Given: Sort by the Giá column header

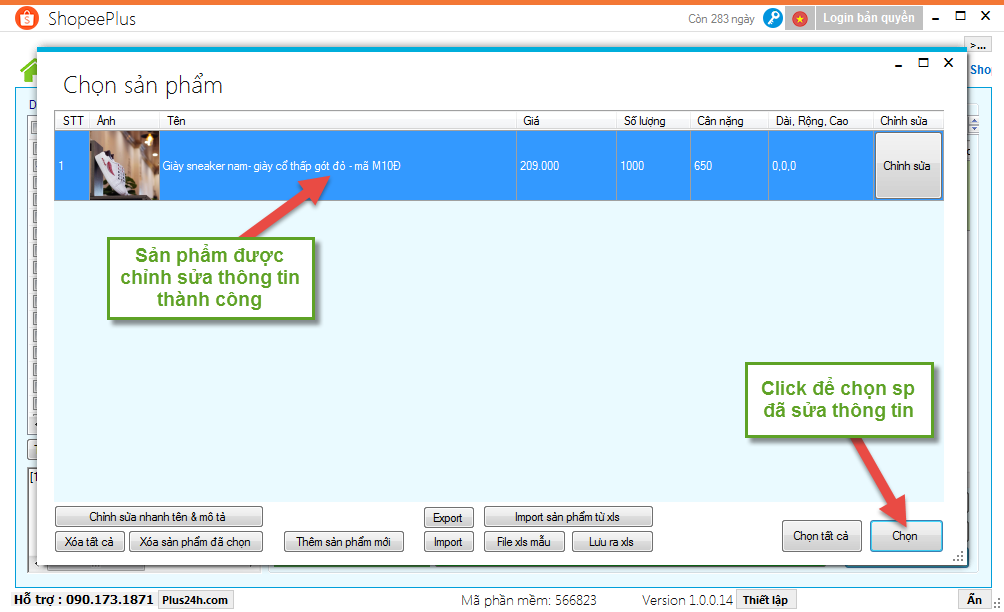Looking at the screenshot, I should click(565, 121).
